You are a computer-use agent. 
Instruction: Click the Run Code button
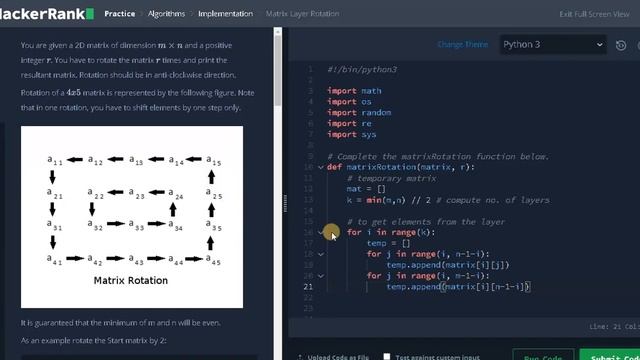tap(543, 355)
